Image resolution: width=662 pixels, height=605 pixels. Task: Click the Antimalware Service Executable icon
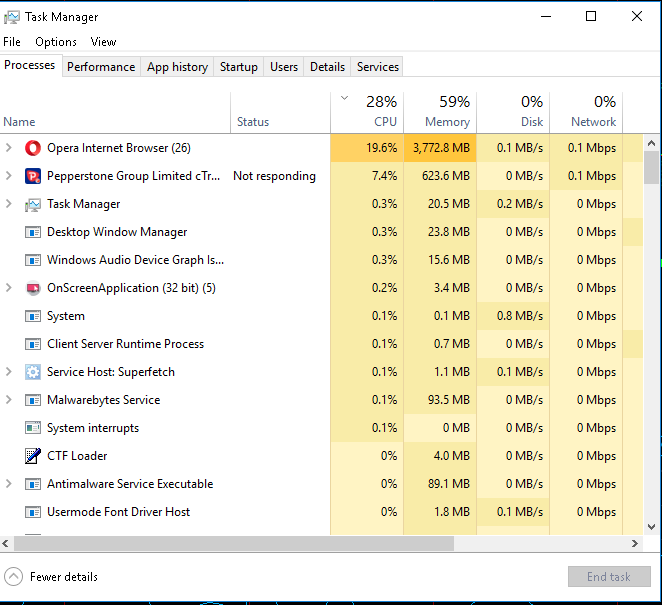33,484
